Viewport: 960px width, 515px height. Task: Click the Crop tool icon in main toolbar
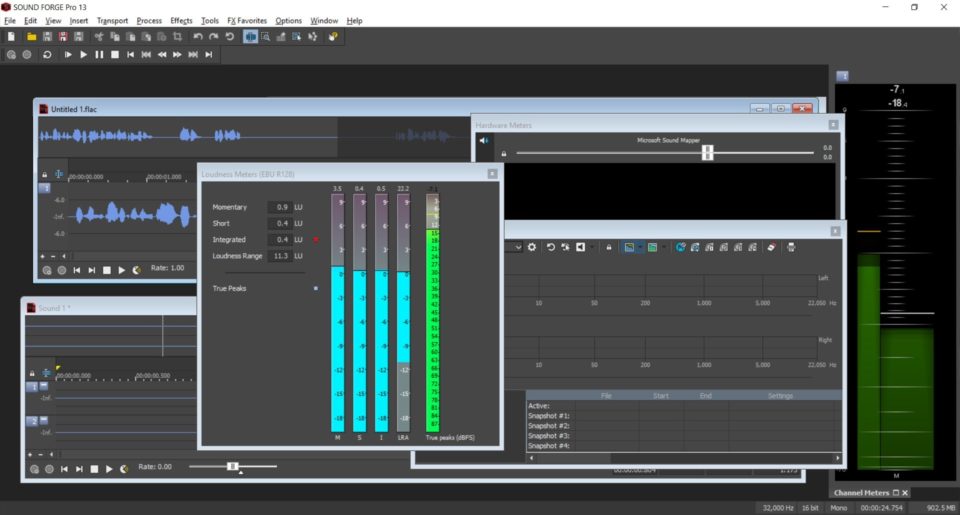coord(178,37)
